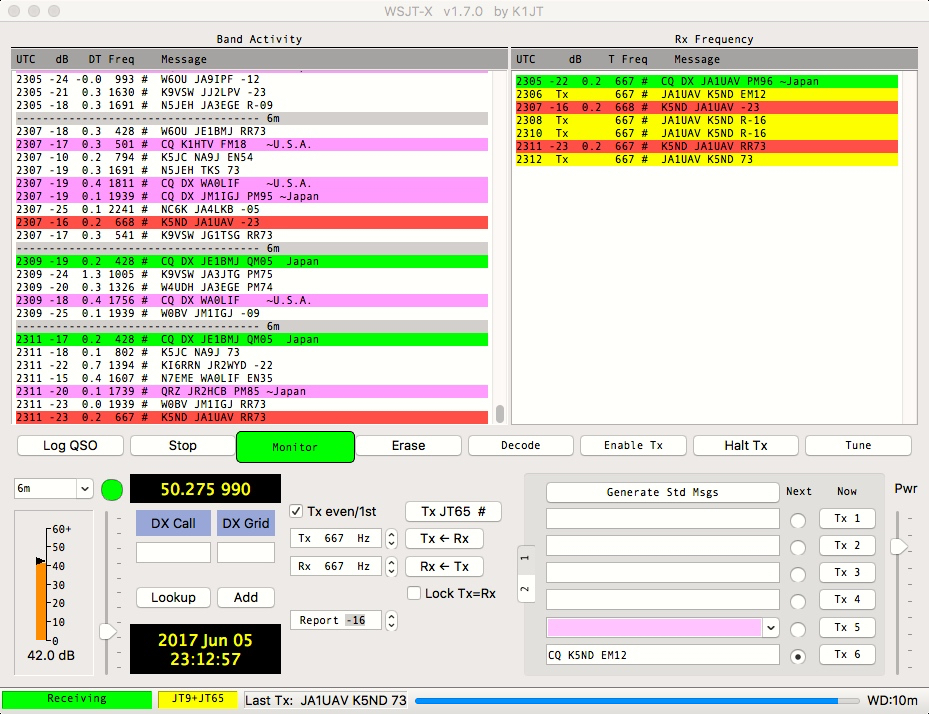This screenshot has width=929, height=714.
Task: Send message now with Tx 2 button
Action: 847,546
